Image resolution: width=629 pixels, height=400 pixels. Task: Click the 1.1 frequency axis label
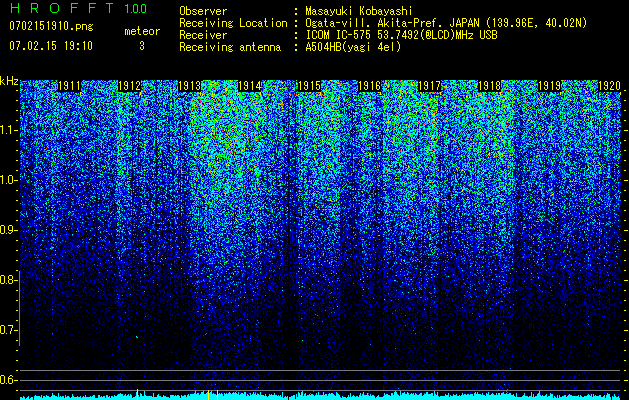point(8,130)
